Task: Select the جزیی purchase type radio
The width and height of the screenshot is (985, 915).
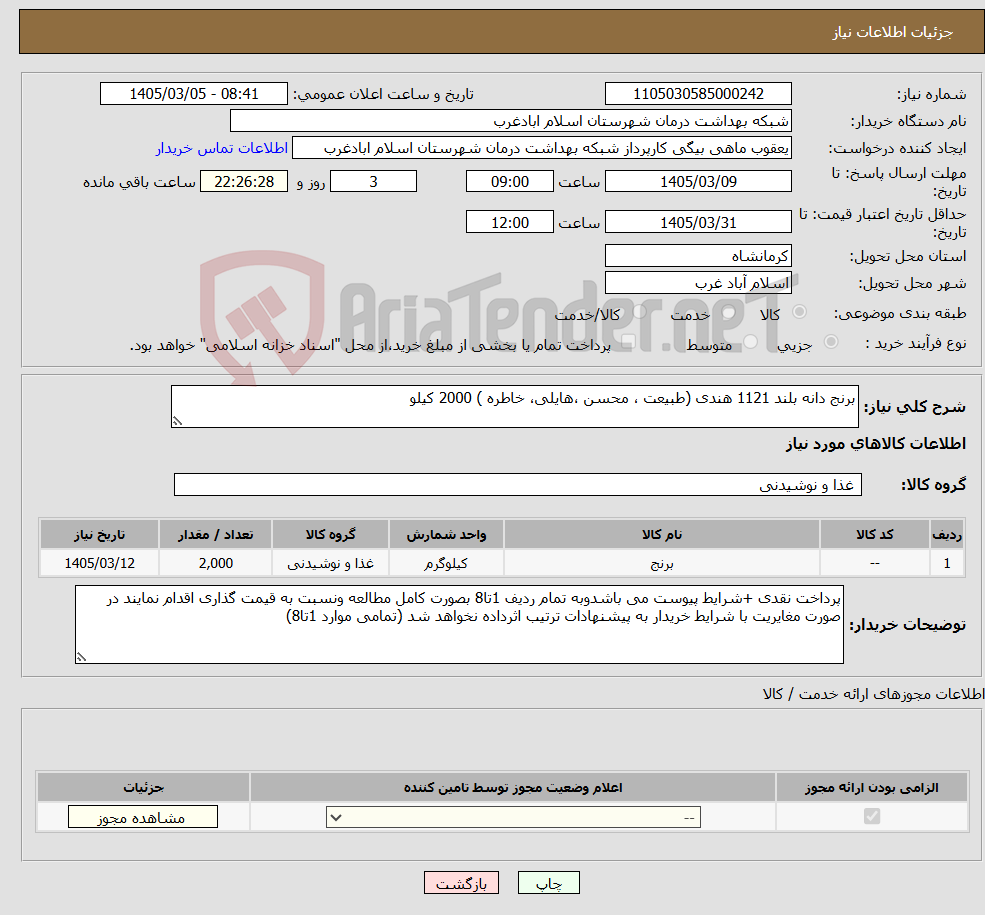Action: pyautogui.click(x=830, y=342)
